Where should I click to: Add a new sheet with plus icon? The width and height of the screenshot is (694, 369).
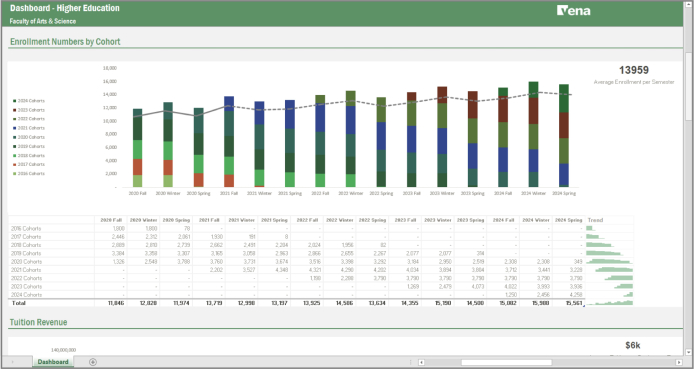[93, 362]
